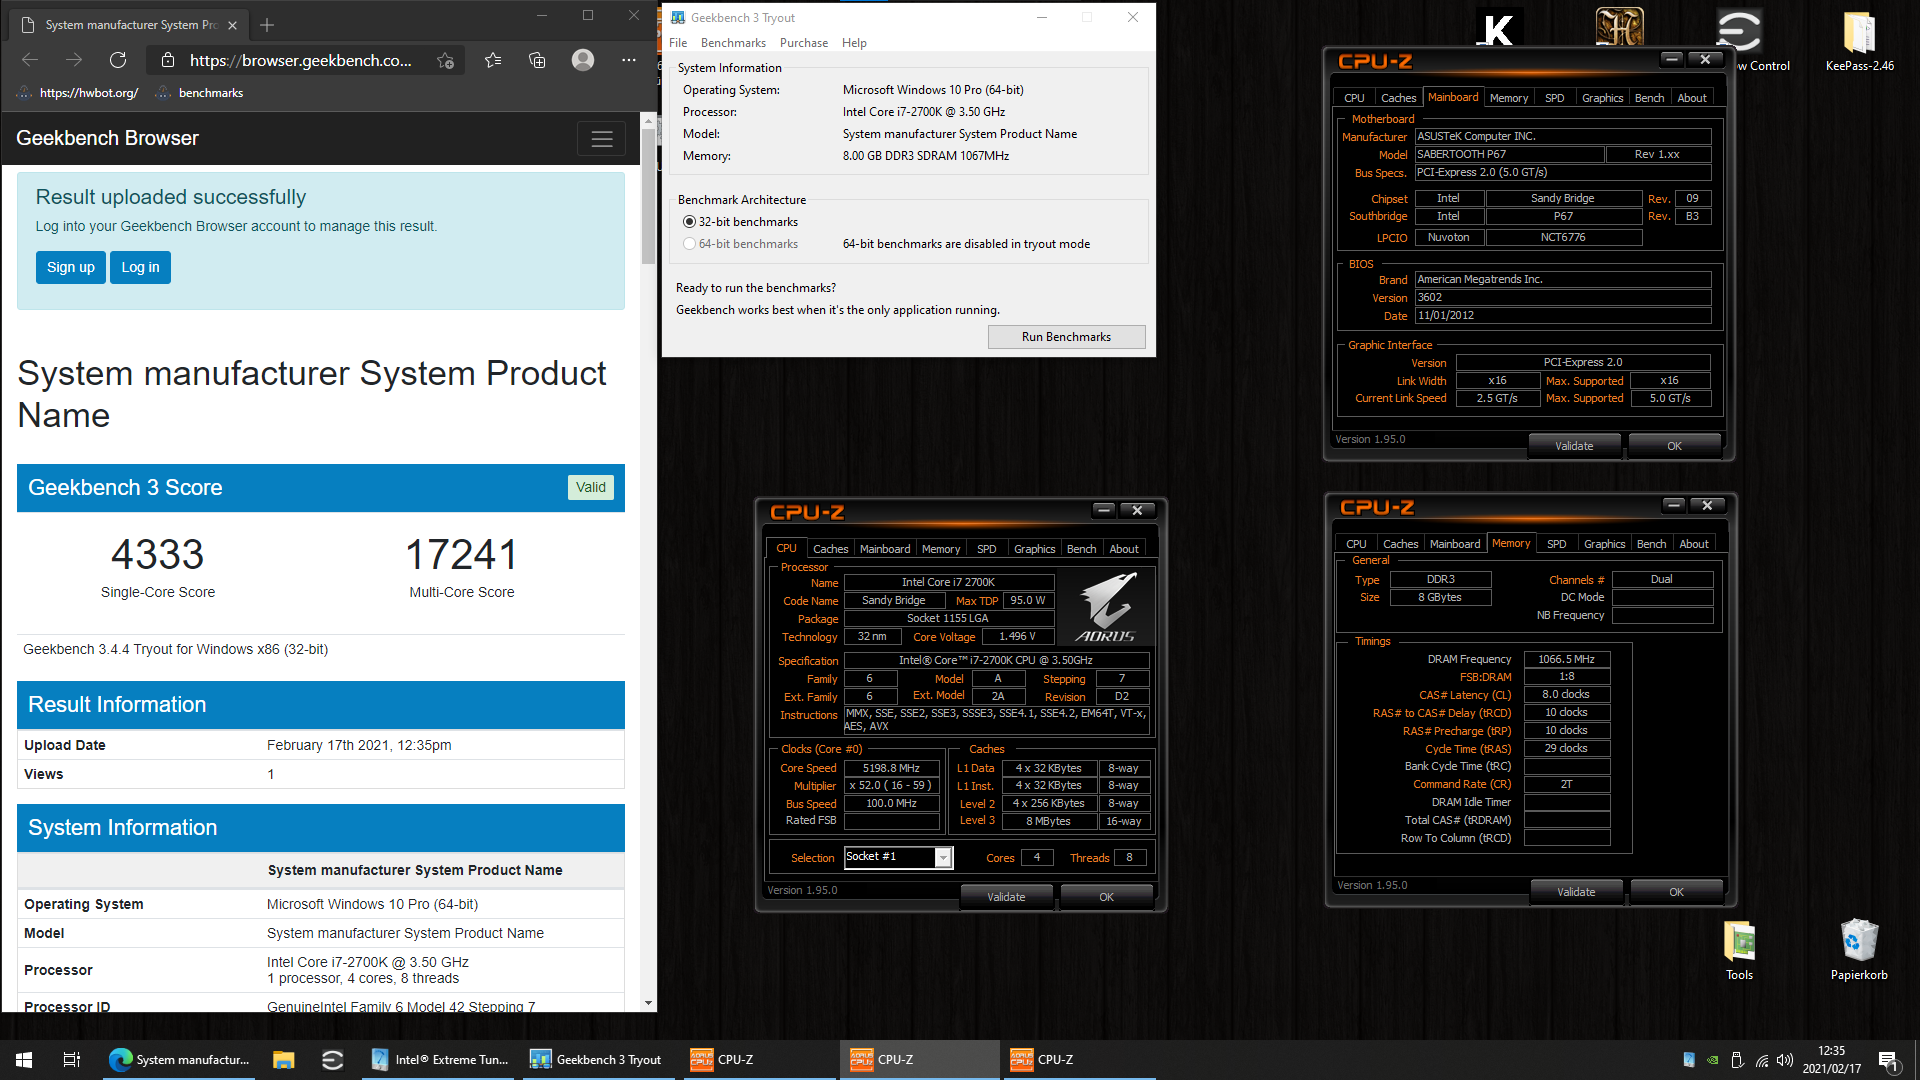This screenshot has width=1920, height=1080.
Task: Click Validate in Mainboard CPU-Z window
Action: (1574, 446)
